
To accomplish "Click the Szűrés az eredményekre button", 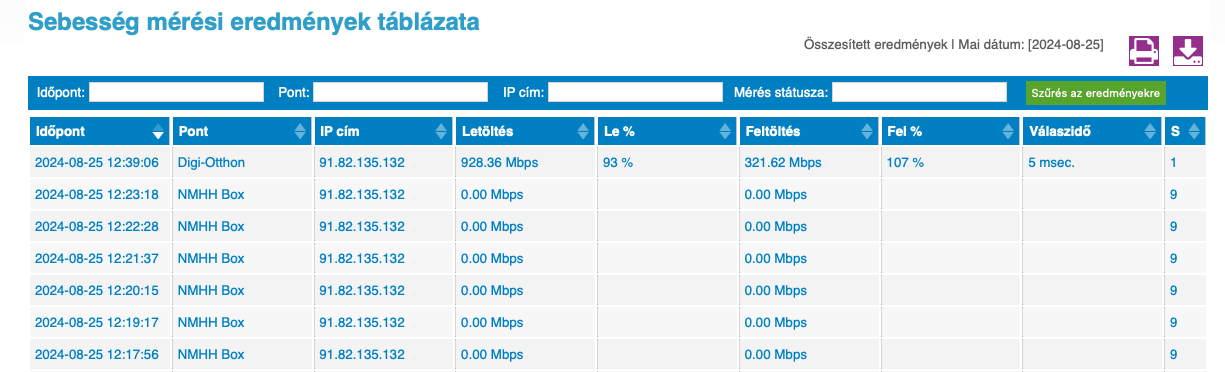I will tap(1095, 93).
